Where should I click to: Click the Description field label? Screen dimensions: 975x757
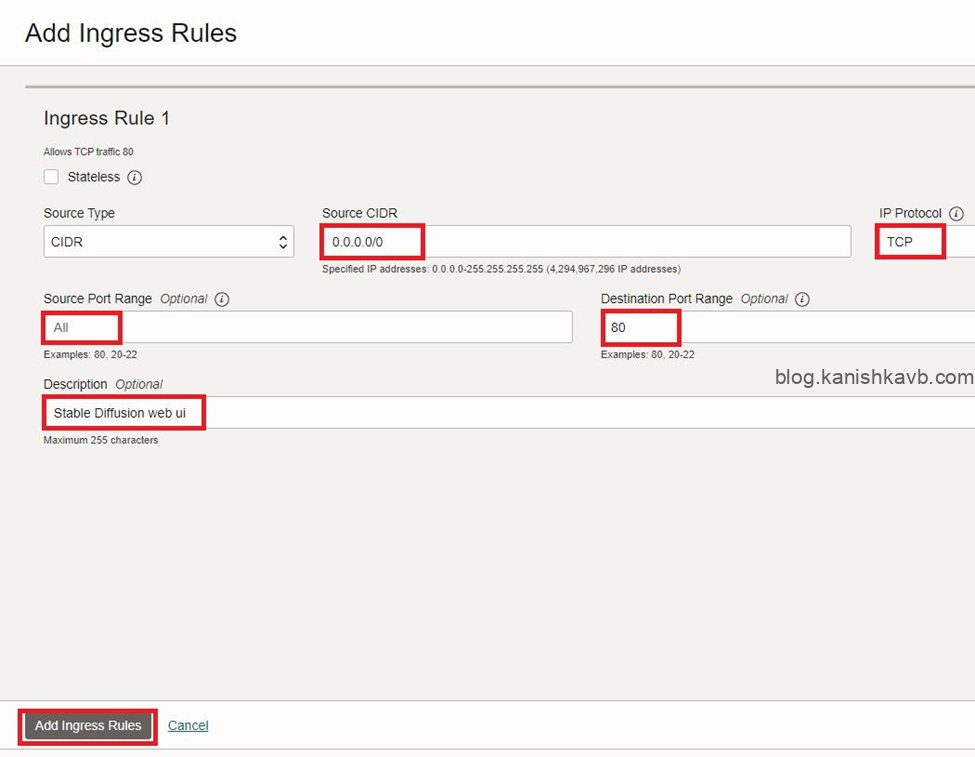[75, 384]
